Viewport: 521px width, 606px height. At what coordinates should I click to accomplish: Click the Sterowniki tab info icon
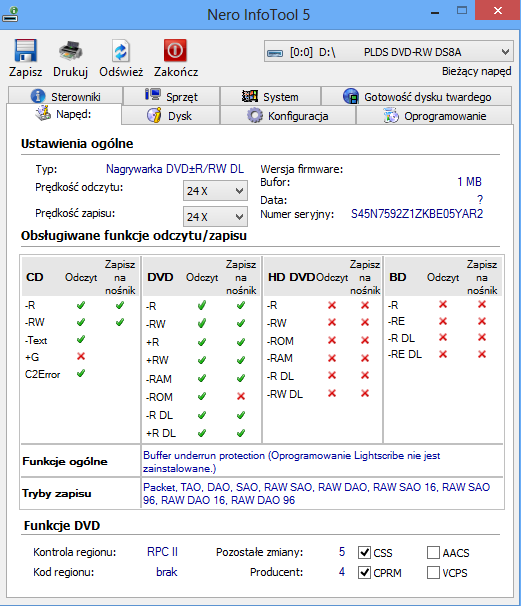point(38,96)
